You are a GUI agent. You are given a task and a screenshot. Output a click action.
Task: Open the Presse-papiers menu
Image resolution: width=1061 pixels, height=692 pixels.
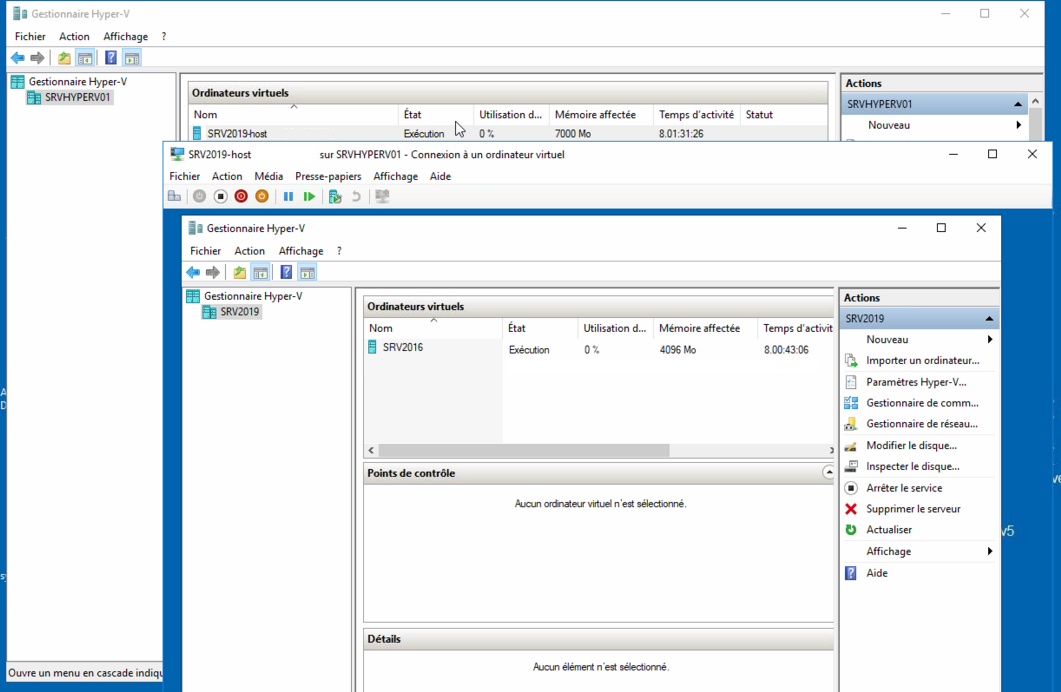[x=327, y=176]
